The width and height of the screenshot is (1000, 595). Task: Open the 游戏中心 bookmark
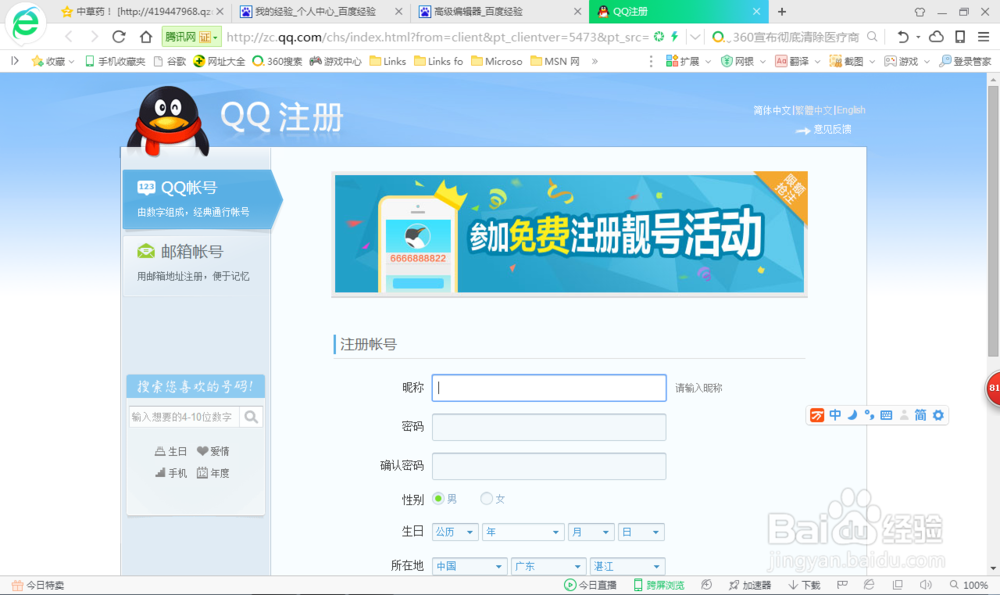click(x=335, y=61)
